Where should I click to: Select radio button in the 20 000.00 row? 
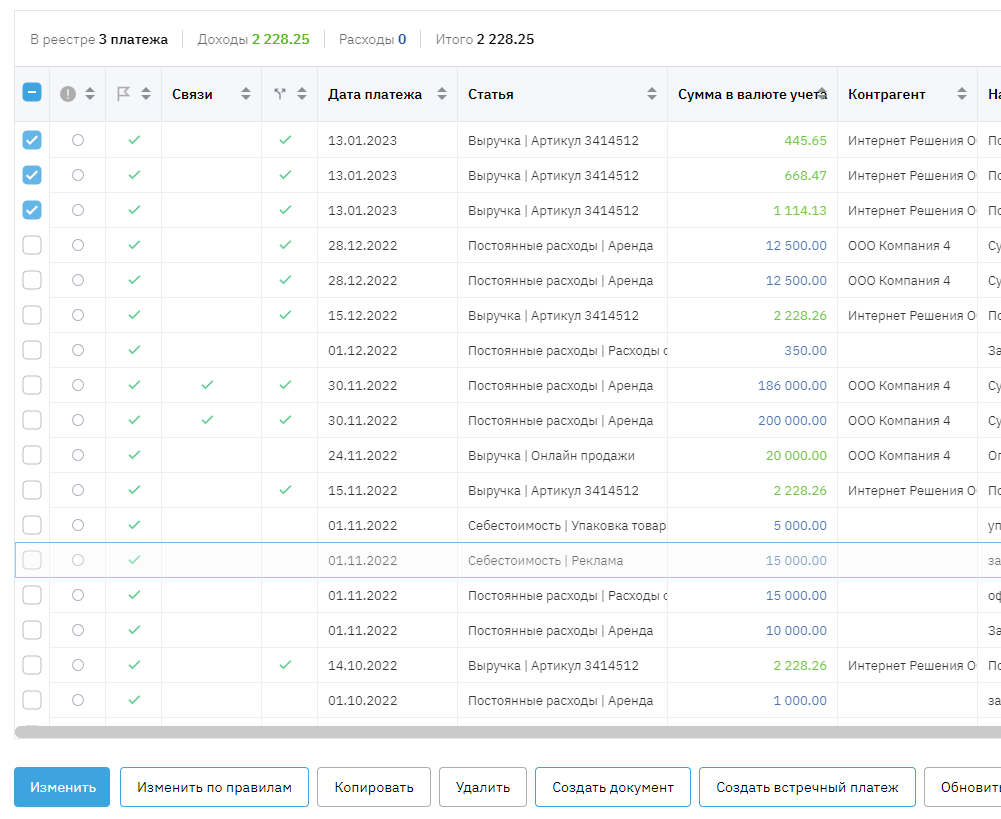tap(78, 455)
